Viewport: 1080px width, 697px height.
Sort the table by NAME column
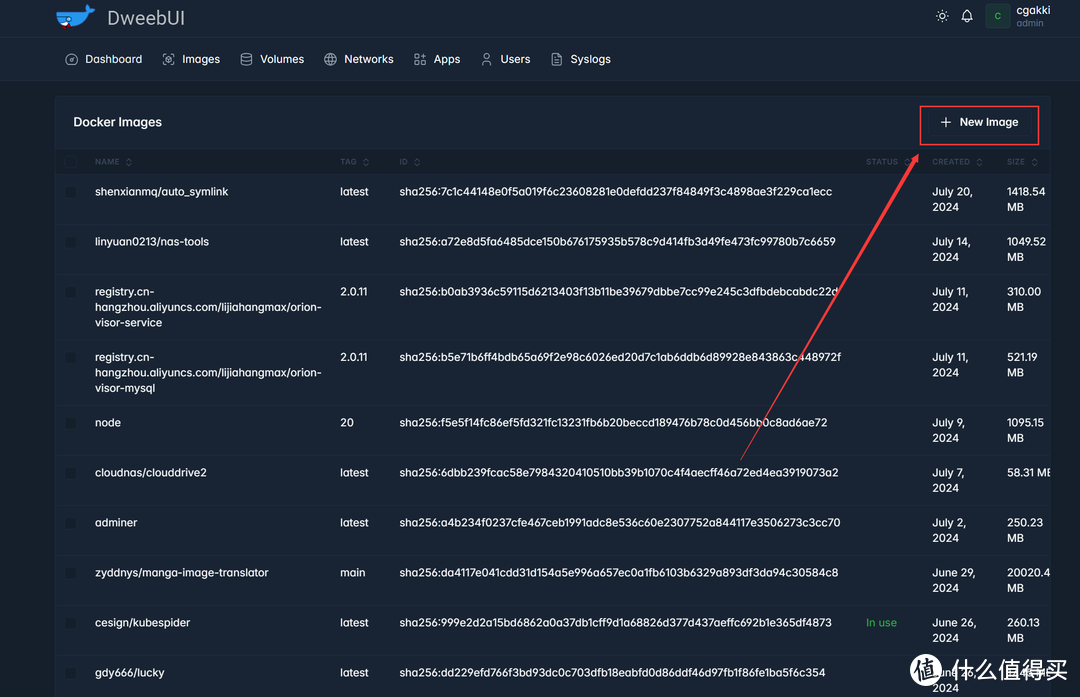click(x=114, y=162)
